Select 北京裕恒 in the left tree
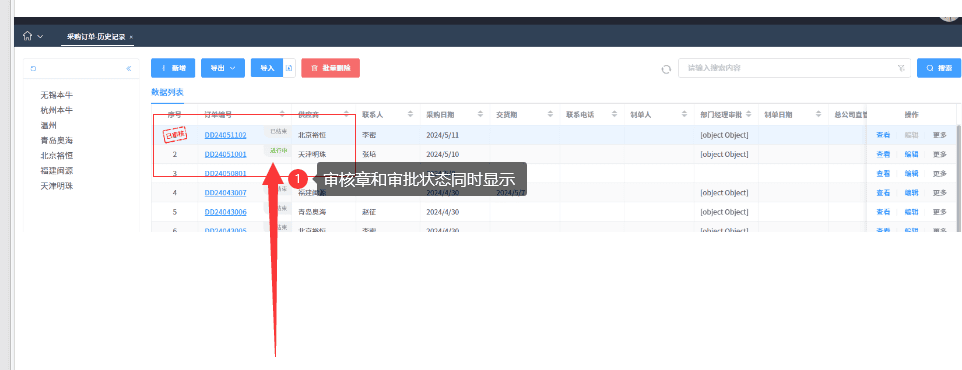This screenshot has height=370, width=962. (56, 155)
